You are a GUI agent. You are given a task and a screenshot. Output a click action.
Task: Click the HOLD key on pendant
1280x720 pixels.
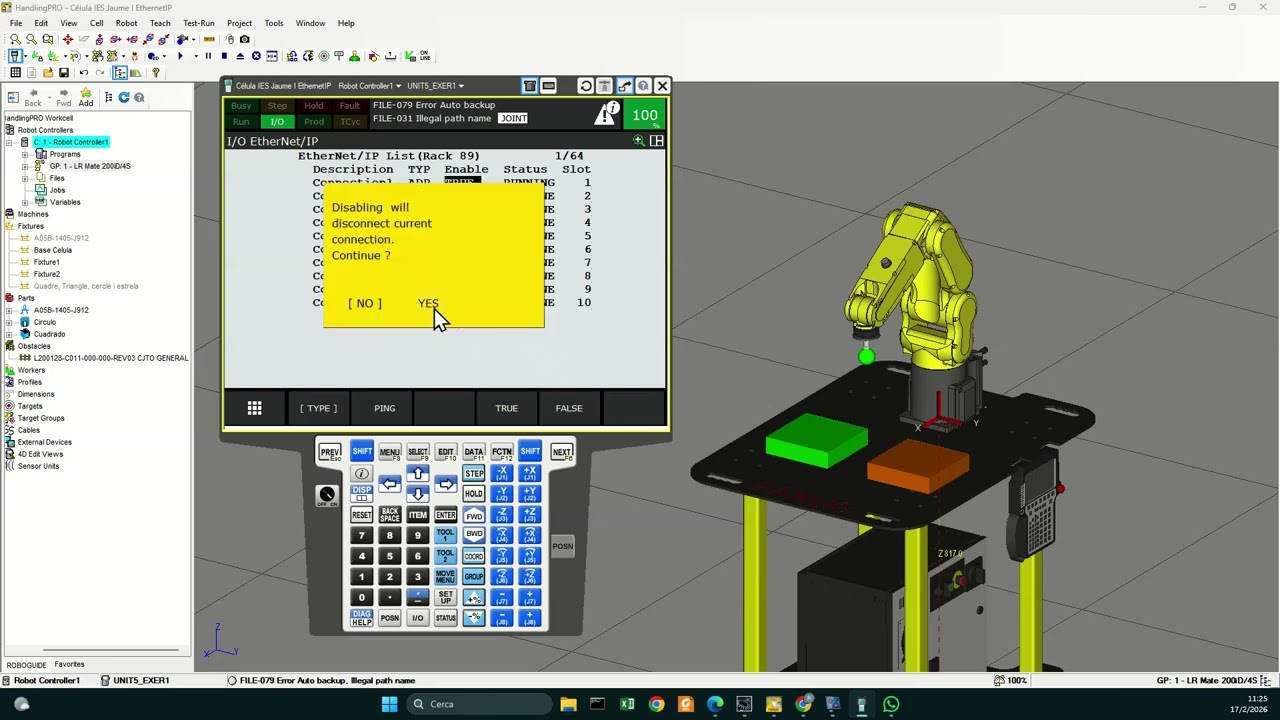[474, 494]
